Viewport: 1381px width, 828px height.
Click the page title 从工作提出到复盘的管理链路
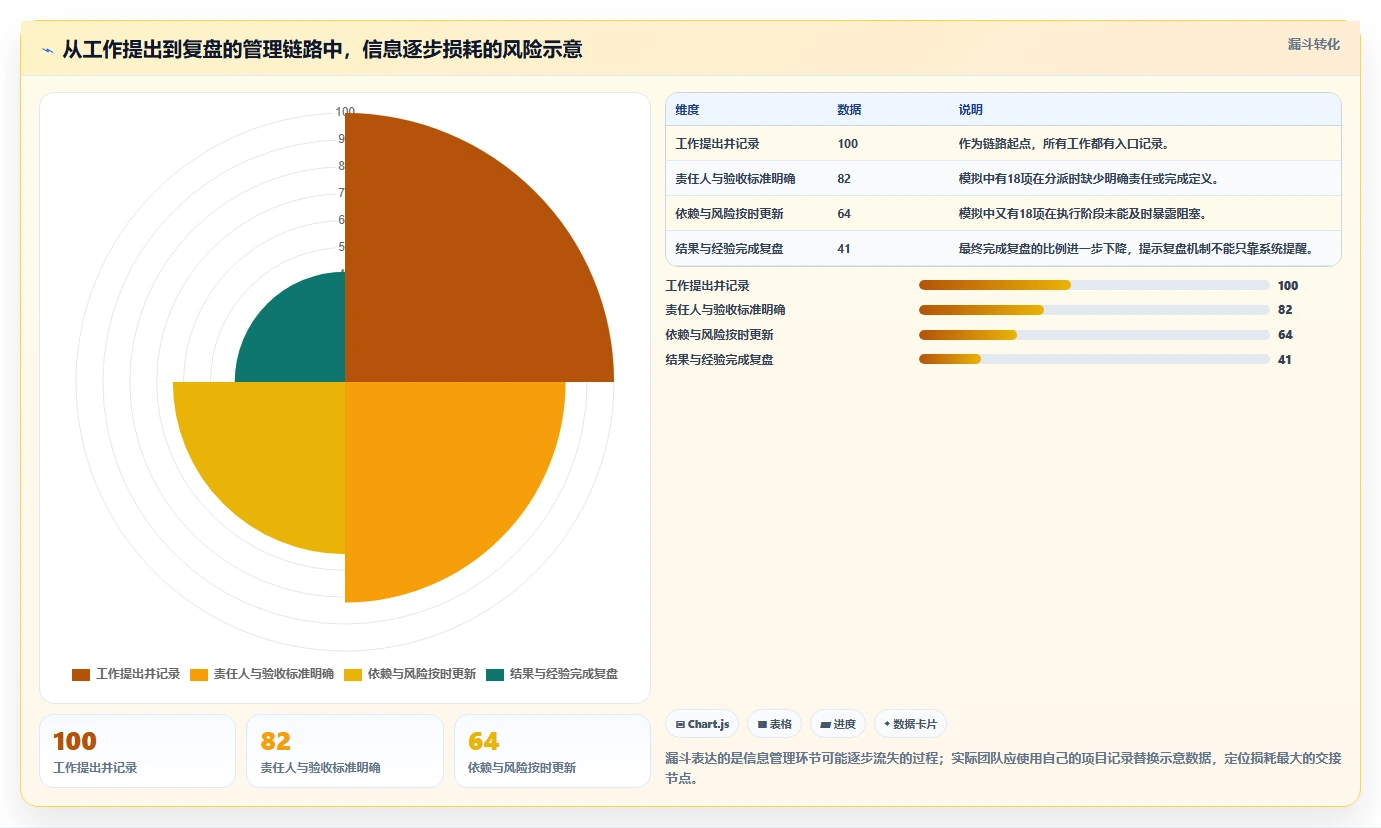(x=322, y=49)
